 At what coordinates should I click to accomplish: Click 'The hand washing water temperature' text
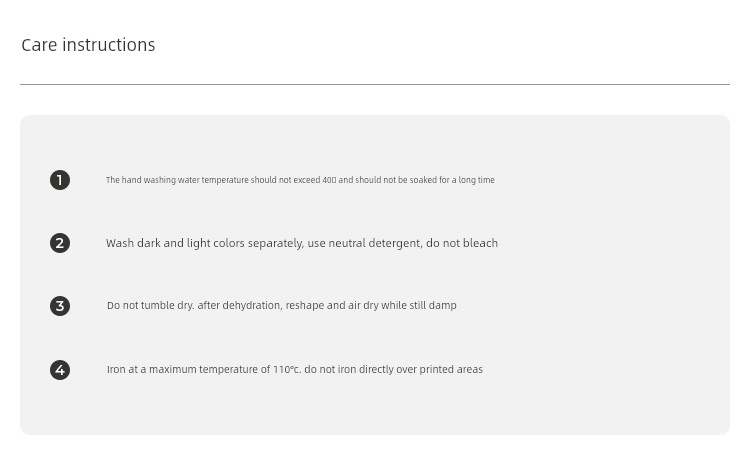[x=177, y=180]
